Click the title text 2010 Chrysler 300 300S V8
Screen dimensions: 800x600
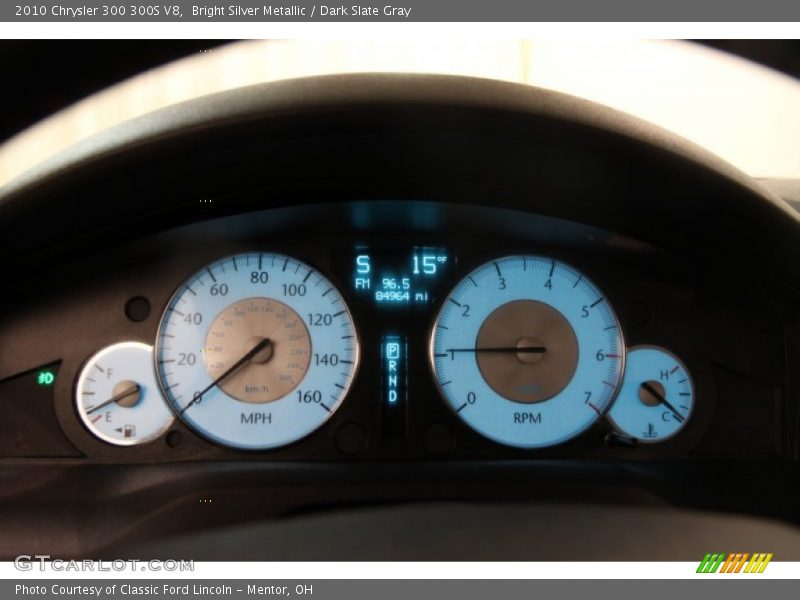[98, 11]
